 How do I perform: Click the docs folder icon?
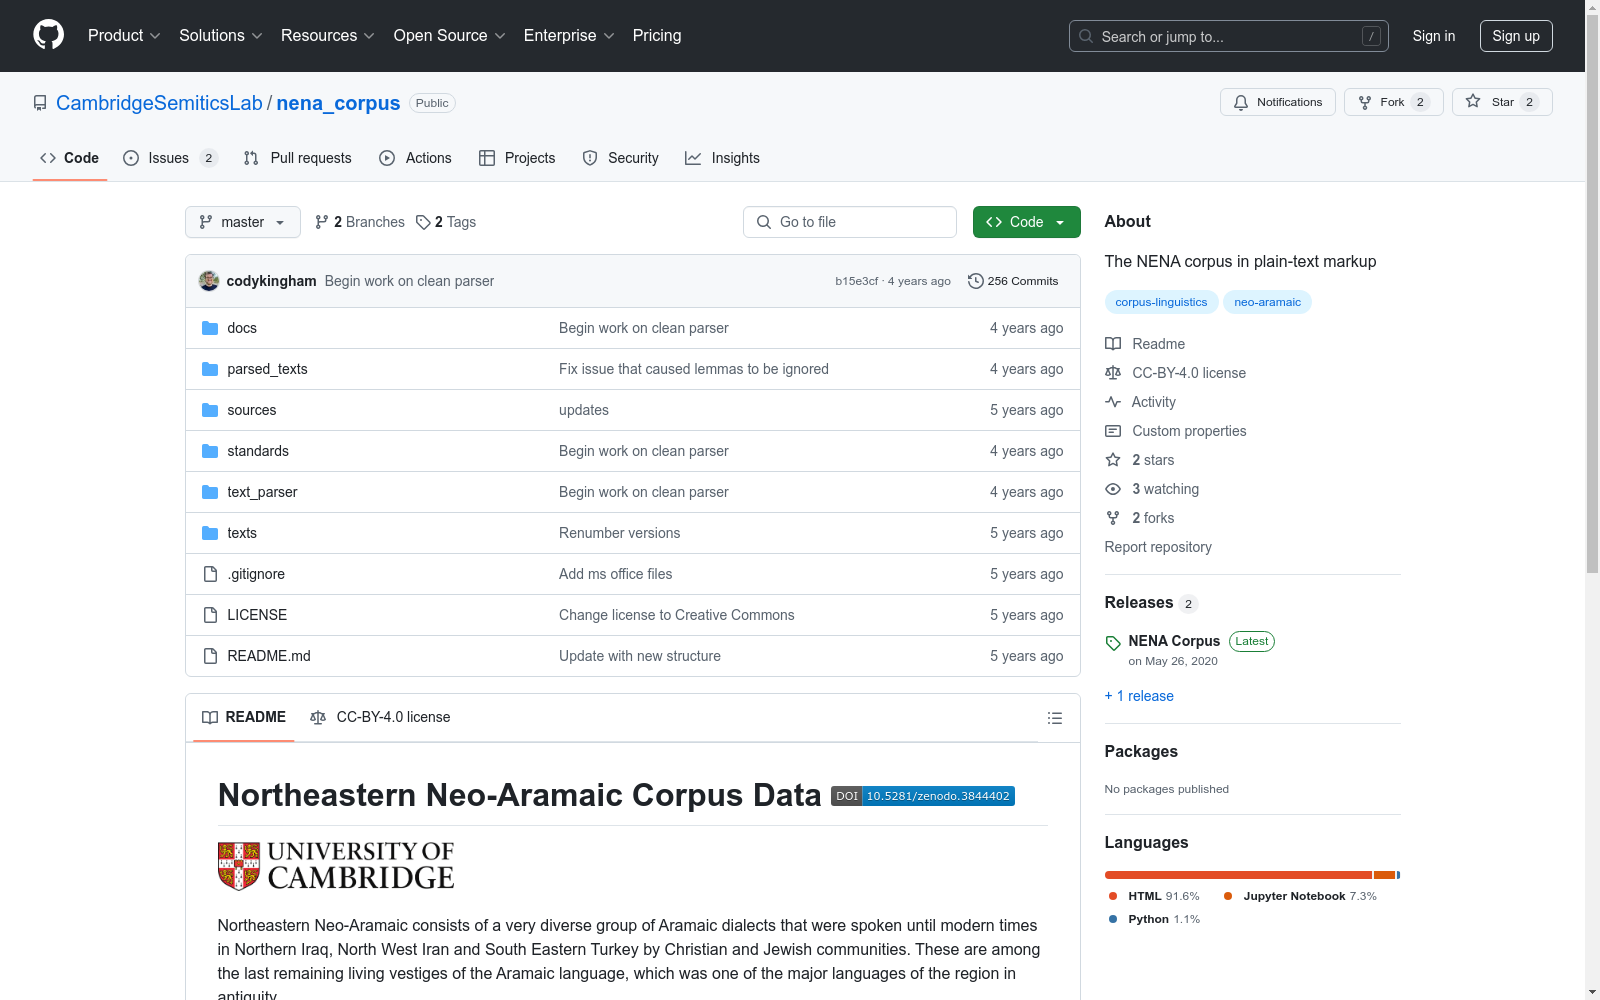coord(210,328)
